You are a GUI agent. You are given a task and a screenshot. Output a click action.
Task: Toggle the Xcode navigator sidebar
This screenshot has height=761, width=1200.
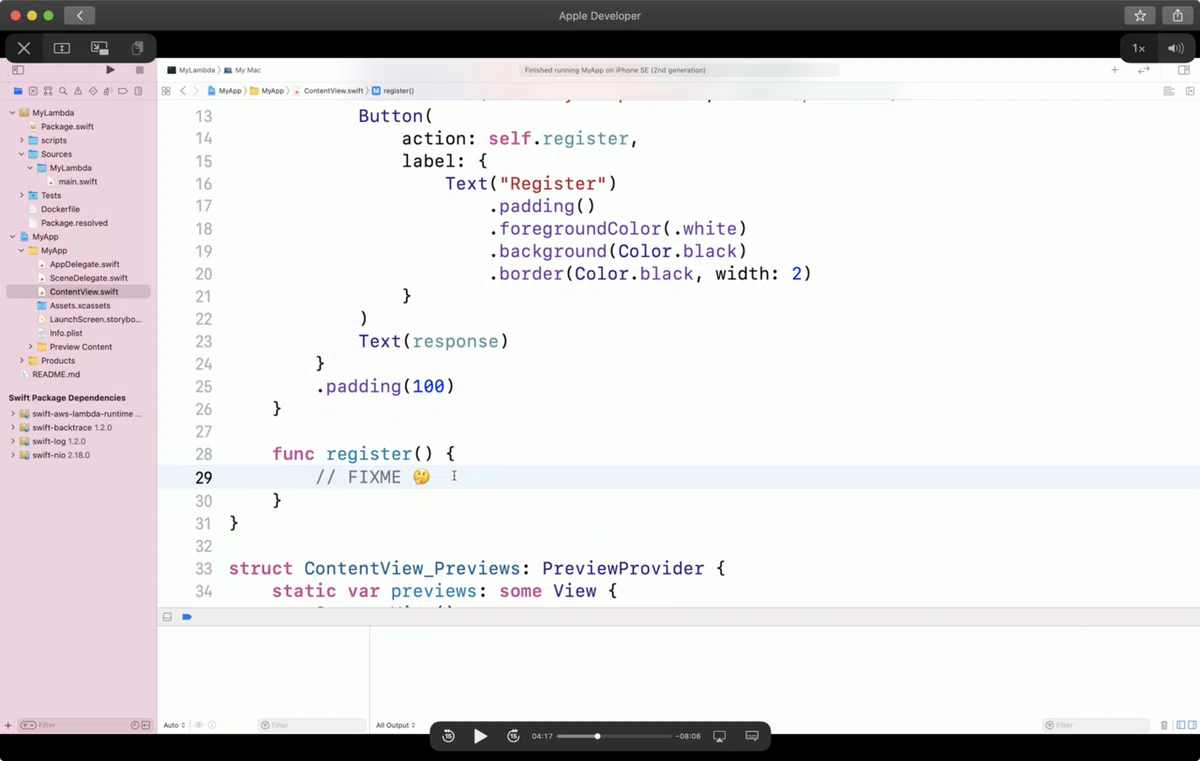(x=18, y=70)
